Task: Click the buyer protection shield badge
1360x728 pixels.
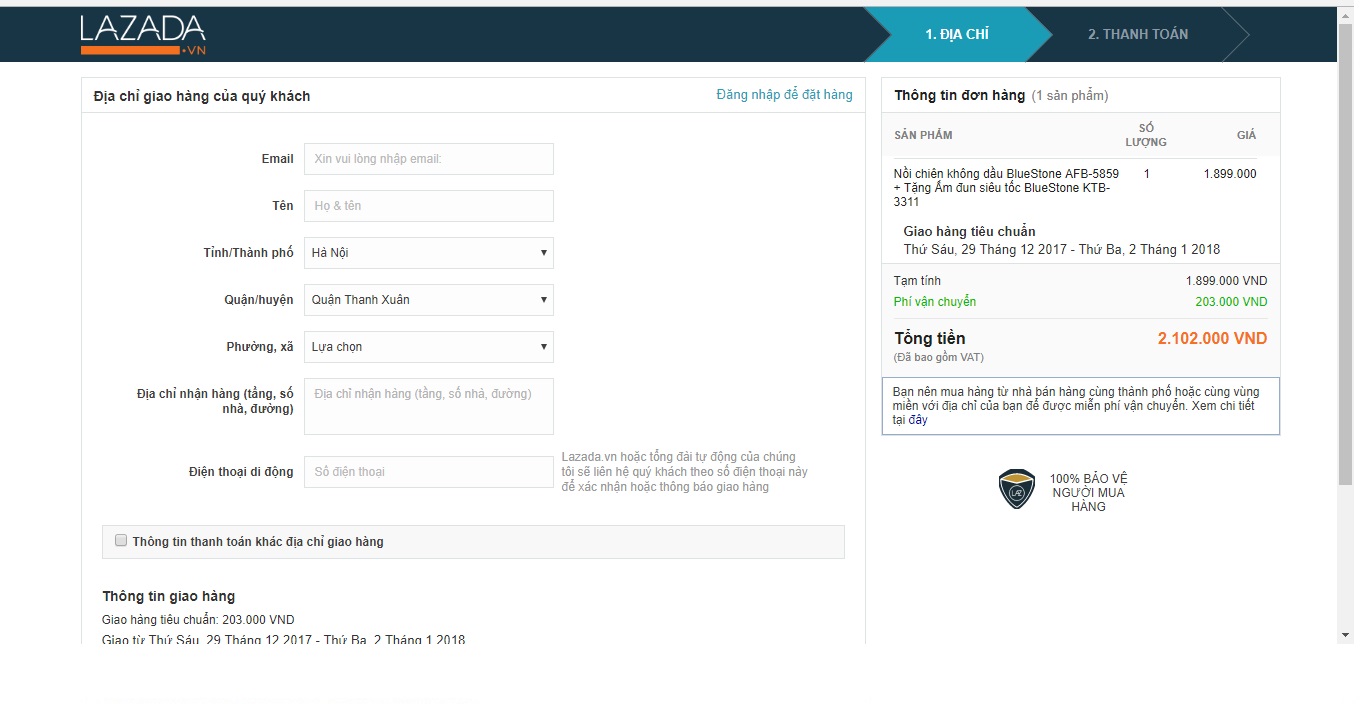Action: click(x=1017, y=490)
